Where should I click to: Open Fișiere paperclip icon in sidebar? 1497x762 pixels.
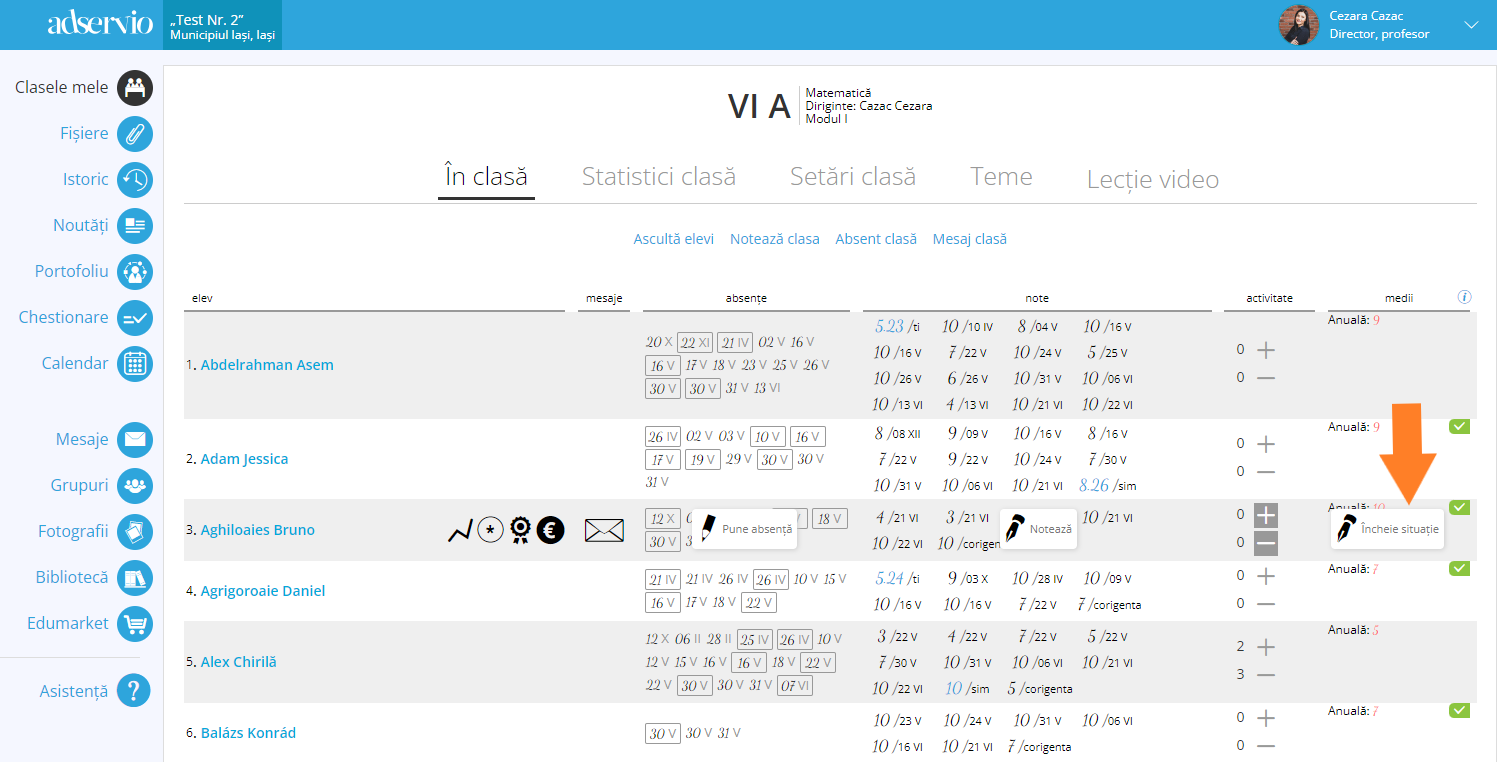click(135, 134)
